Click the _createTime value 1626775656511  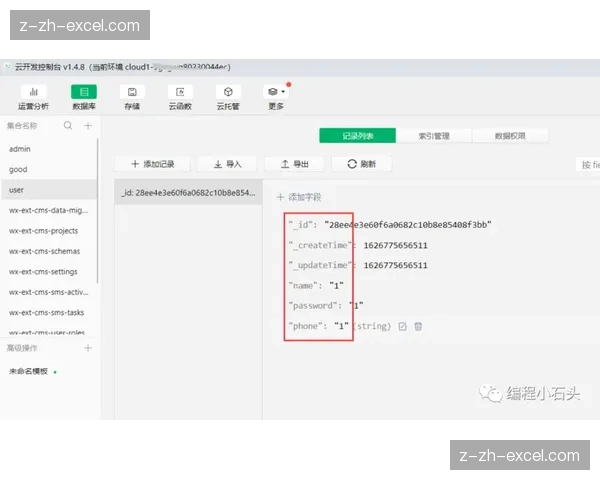[x=395, y=245]
